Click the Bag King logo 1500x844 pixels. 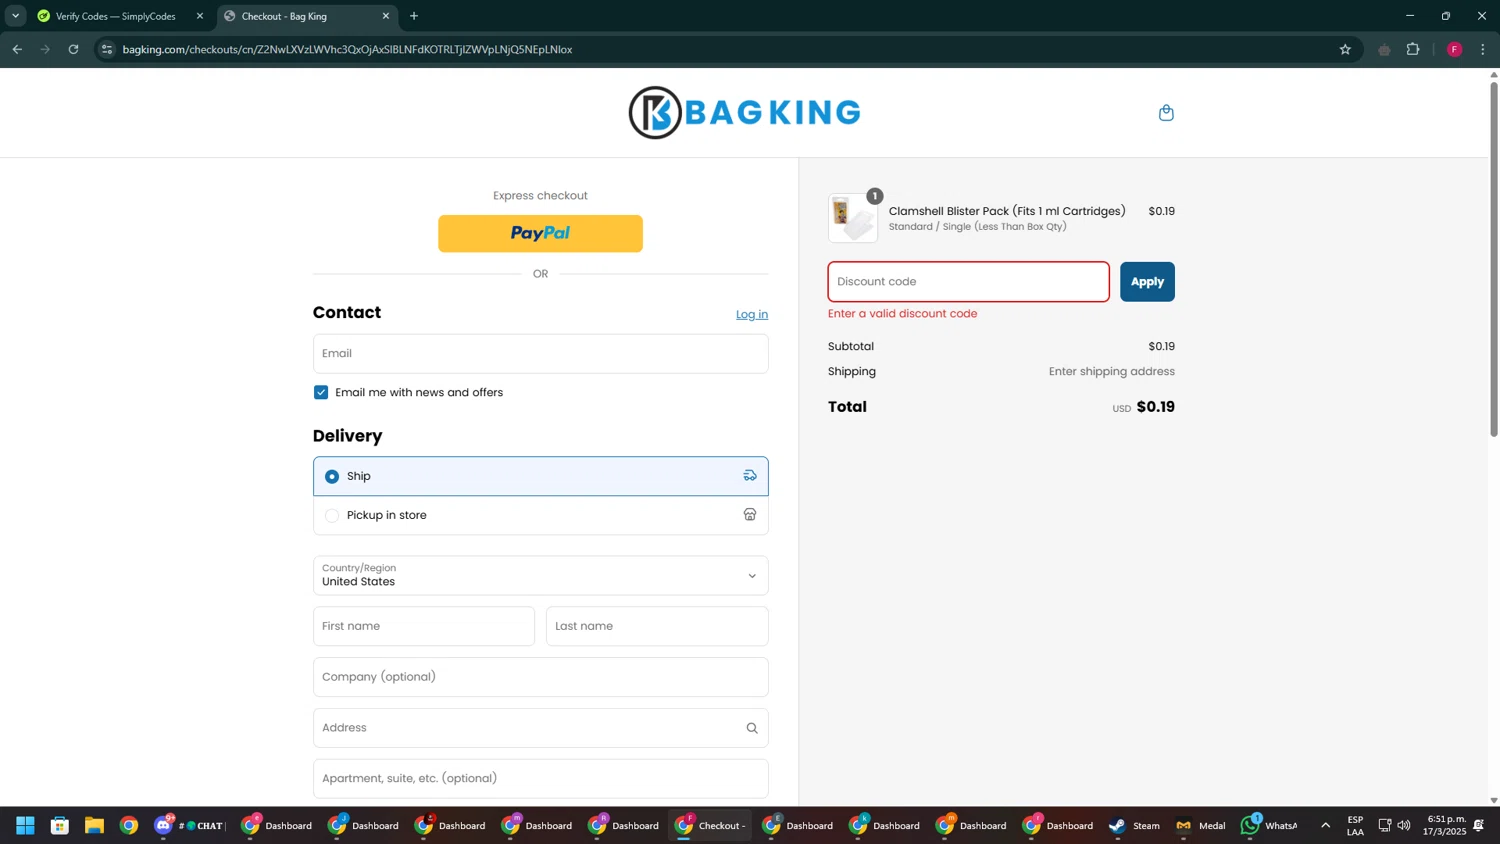click(x=744, y=112)
